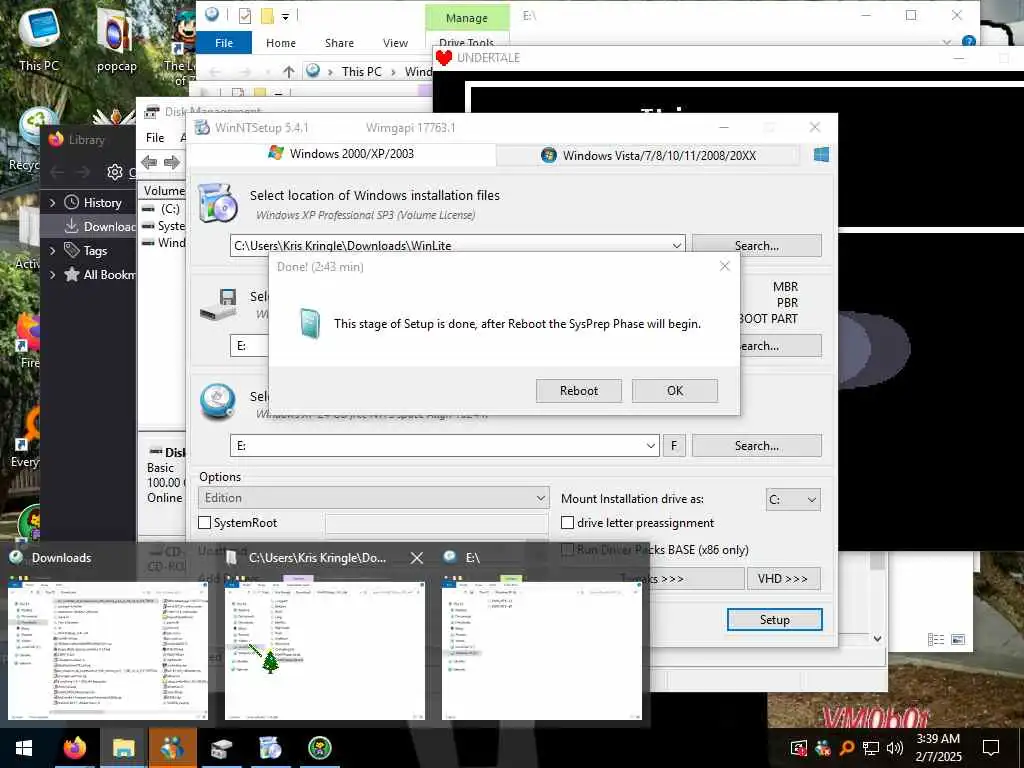Click Volume column header in Disk Management
This screenshot has width=1024, height=768.
tap(164, 191)
